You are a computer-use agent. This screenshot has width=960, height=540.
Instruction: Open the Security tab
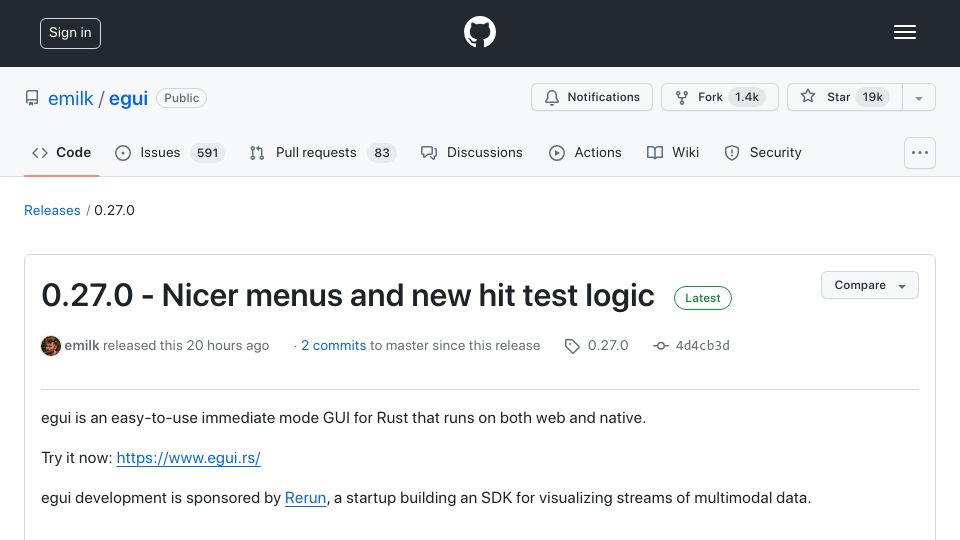[x=763, y=152]
